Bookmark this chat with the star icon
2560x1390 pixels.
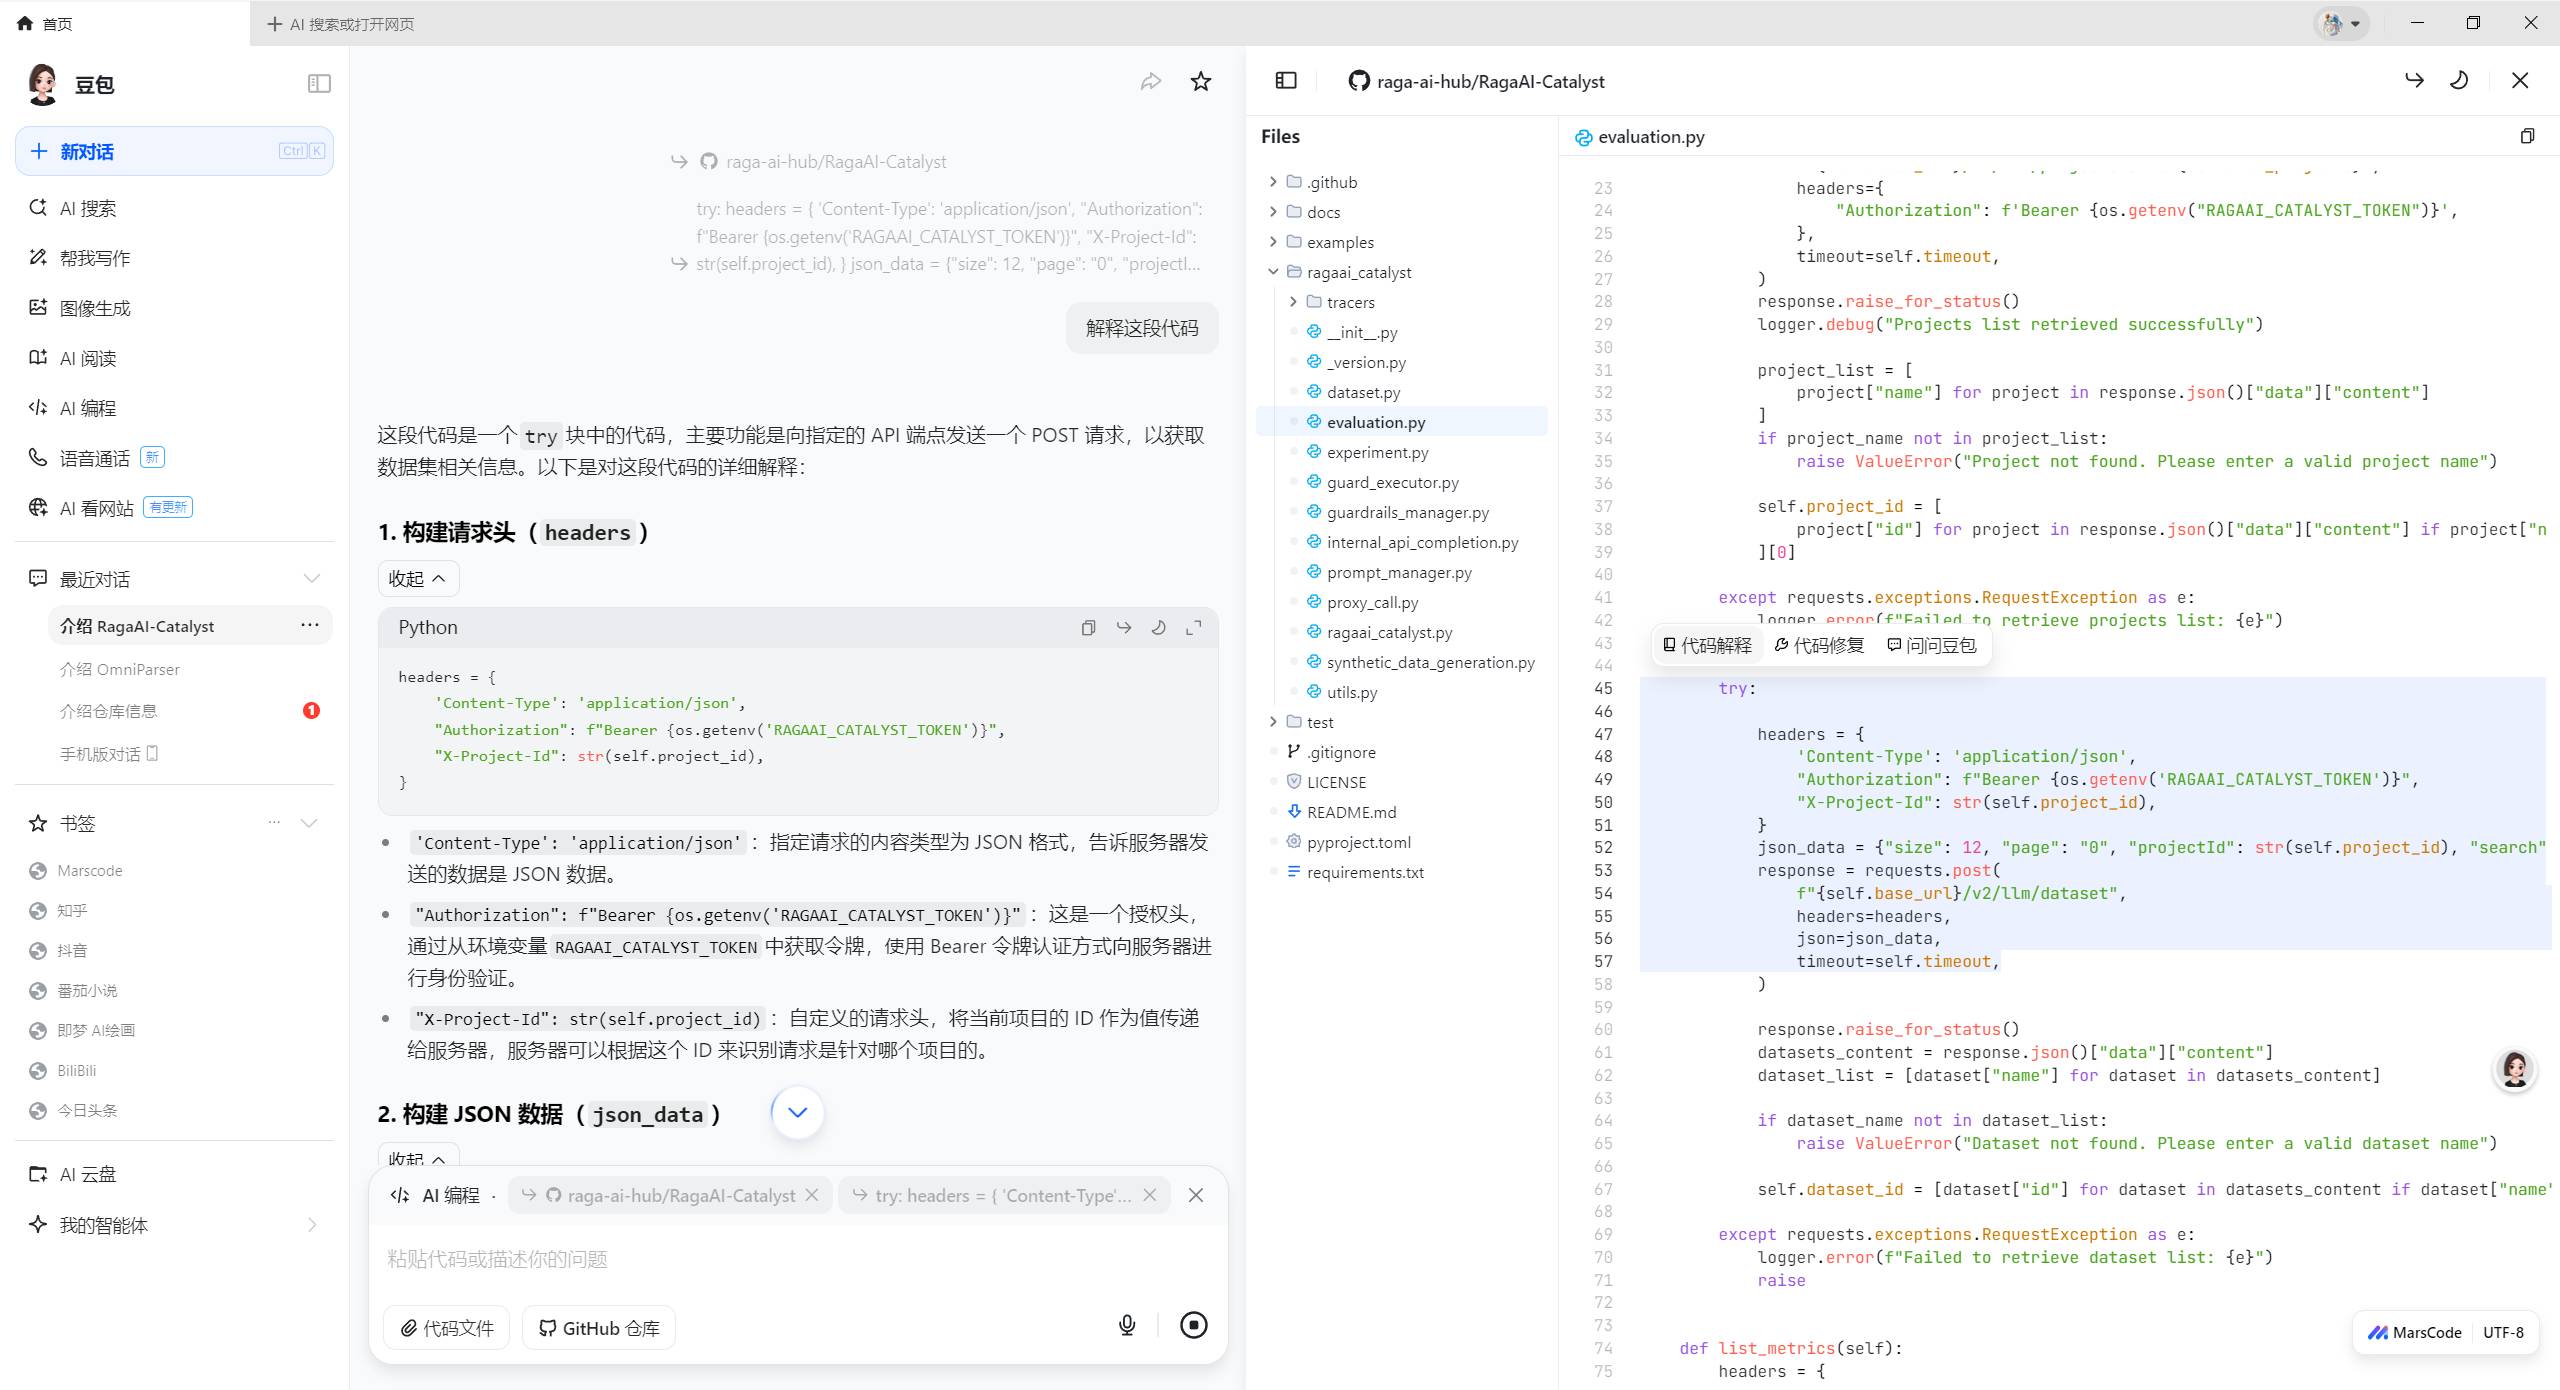point(1201,82)
